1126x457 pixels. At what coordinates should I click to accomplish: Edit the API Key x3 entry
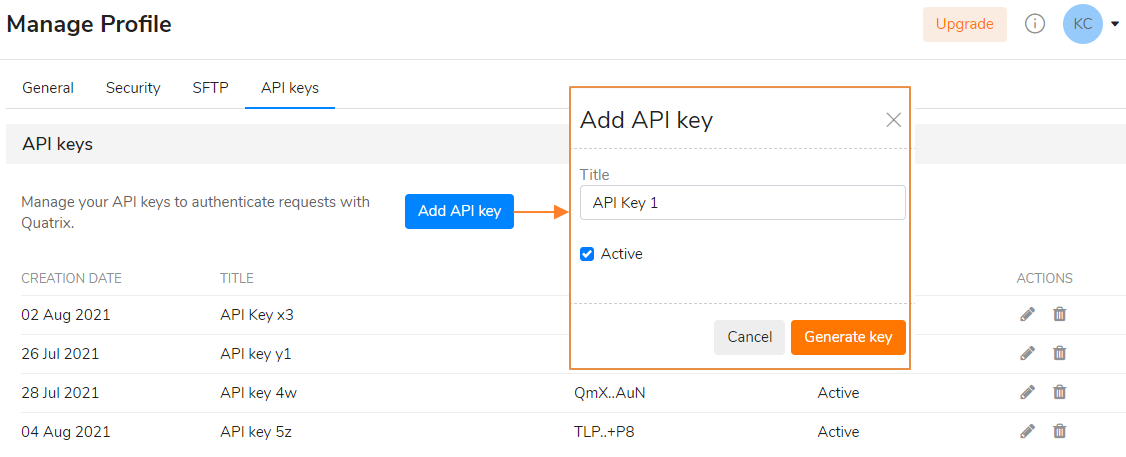1028,314
